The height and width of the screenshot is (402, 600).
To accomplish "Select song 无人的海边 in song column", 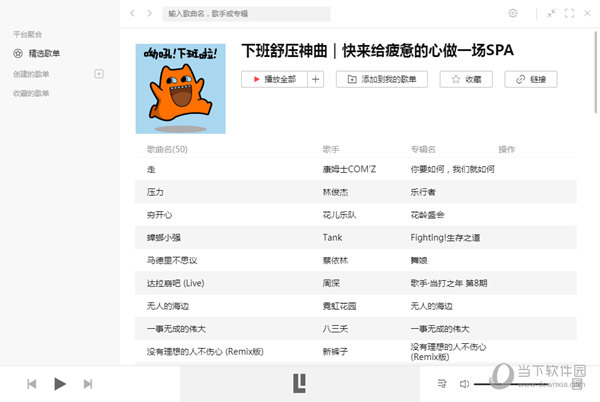I will 168,306.
